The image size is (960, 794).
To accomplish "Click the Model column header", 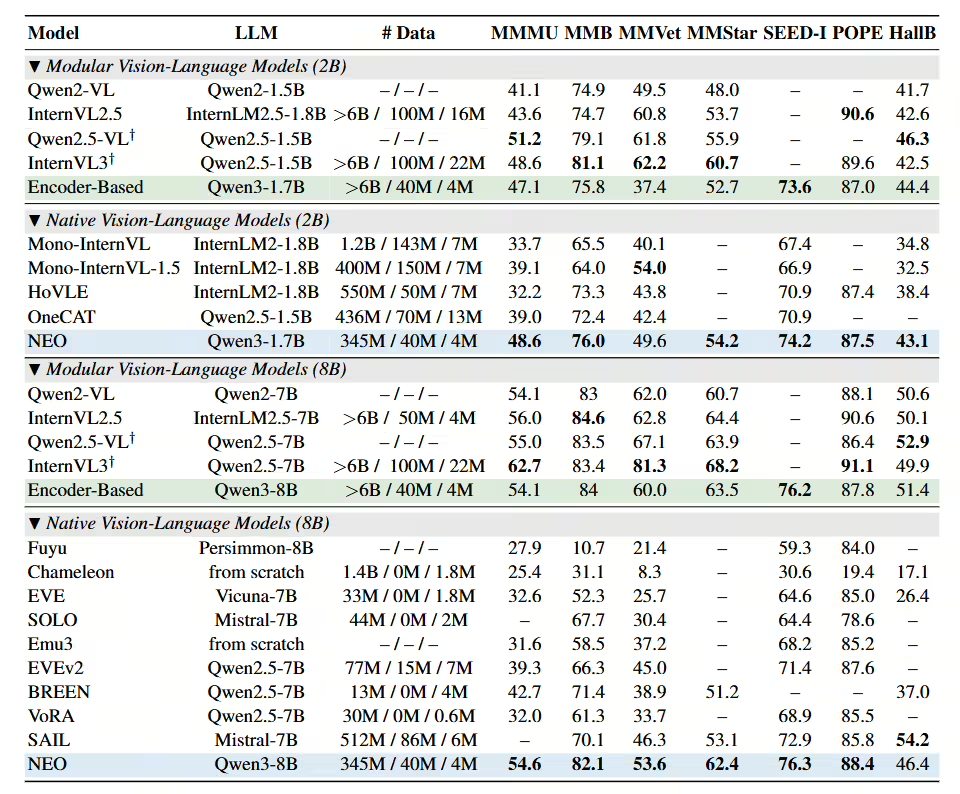I will click(54, 32).
